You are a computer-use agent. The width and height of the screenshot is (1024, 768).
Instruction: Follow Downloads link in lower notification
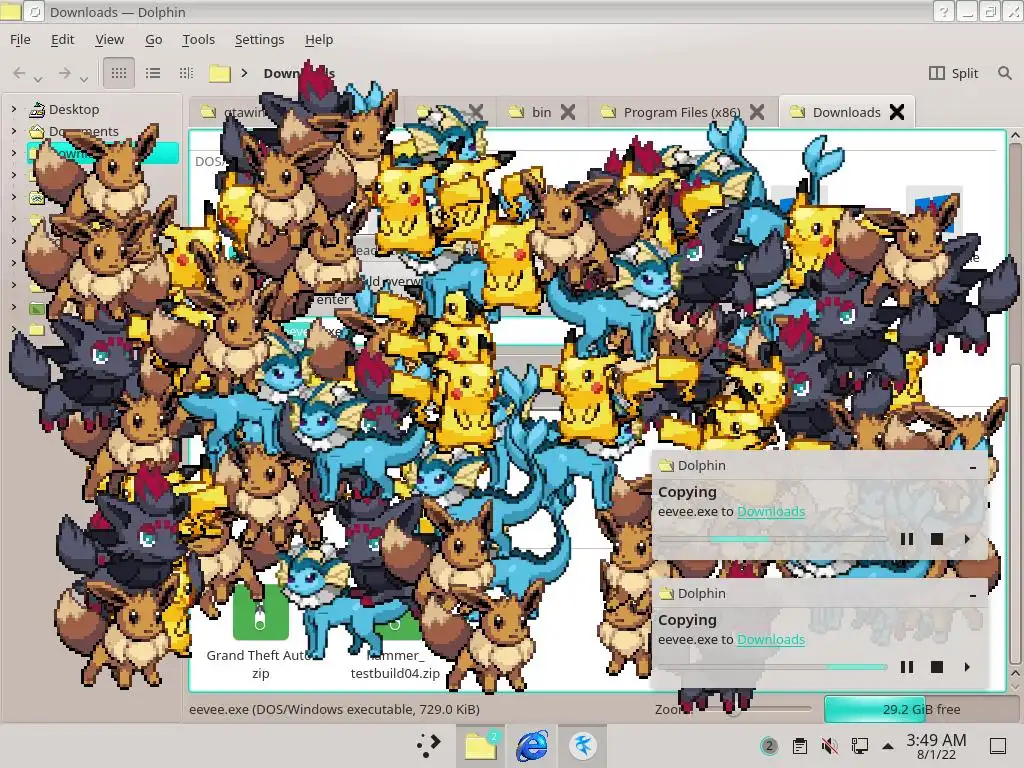click(771, 639)
